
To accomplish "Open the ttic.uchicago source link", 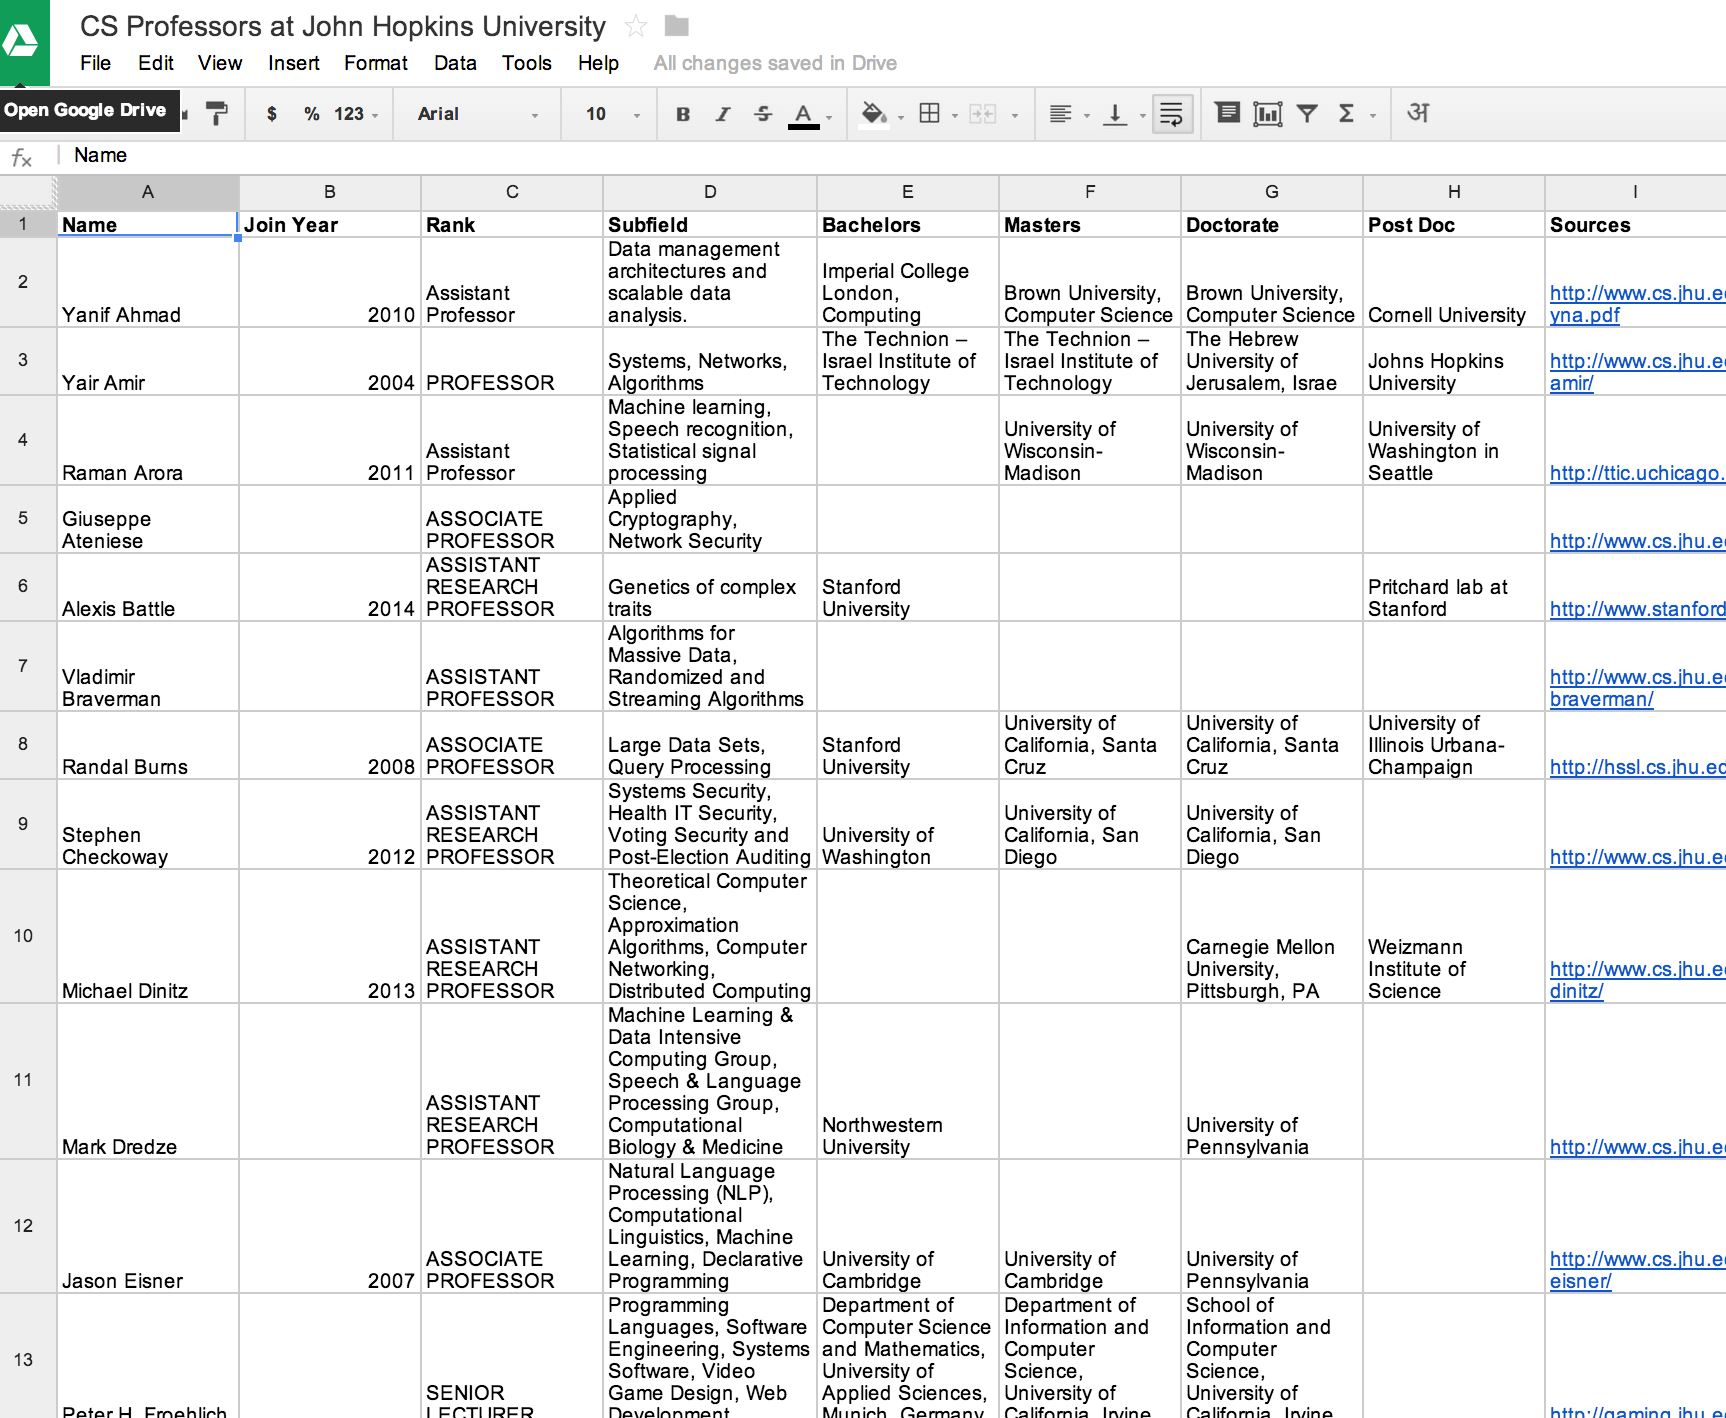I will coord(1637,473).
